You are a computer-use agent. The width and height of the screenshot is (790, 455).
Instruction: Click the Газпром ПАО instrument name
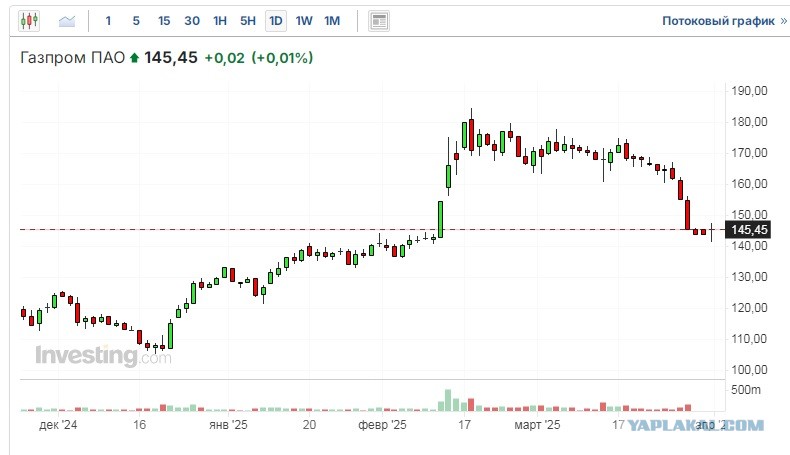click(73, 57)
